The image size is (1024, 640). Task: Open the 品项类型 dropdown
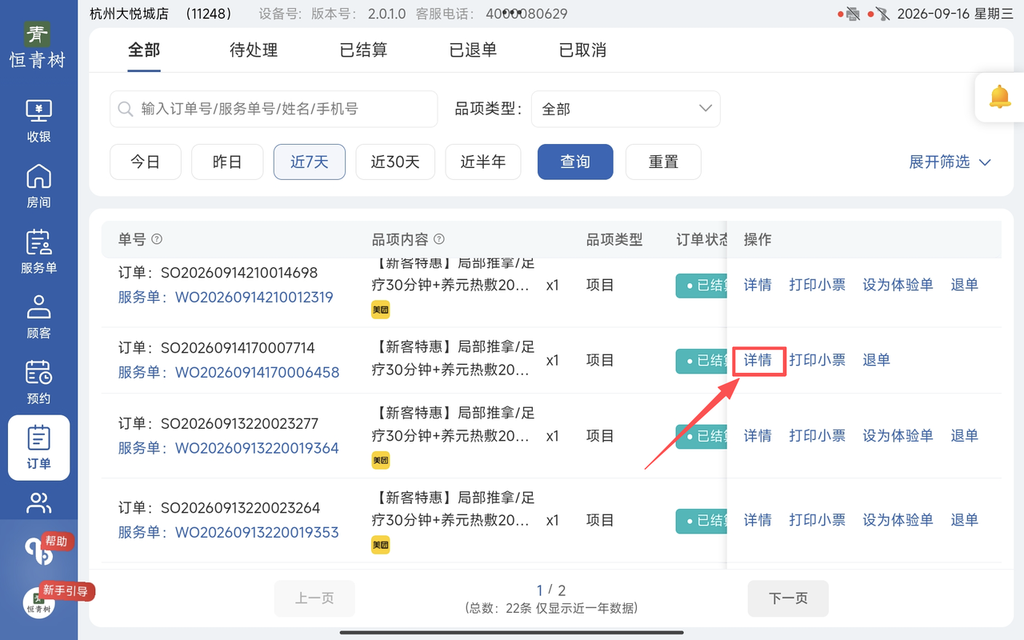[x=626, y=109]
